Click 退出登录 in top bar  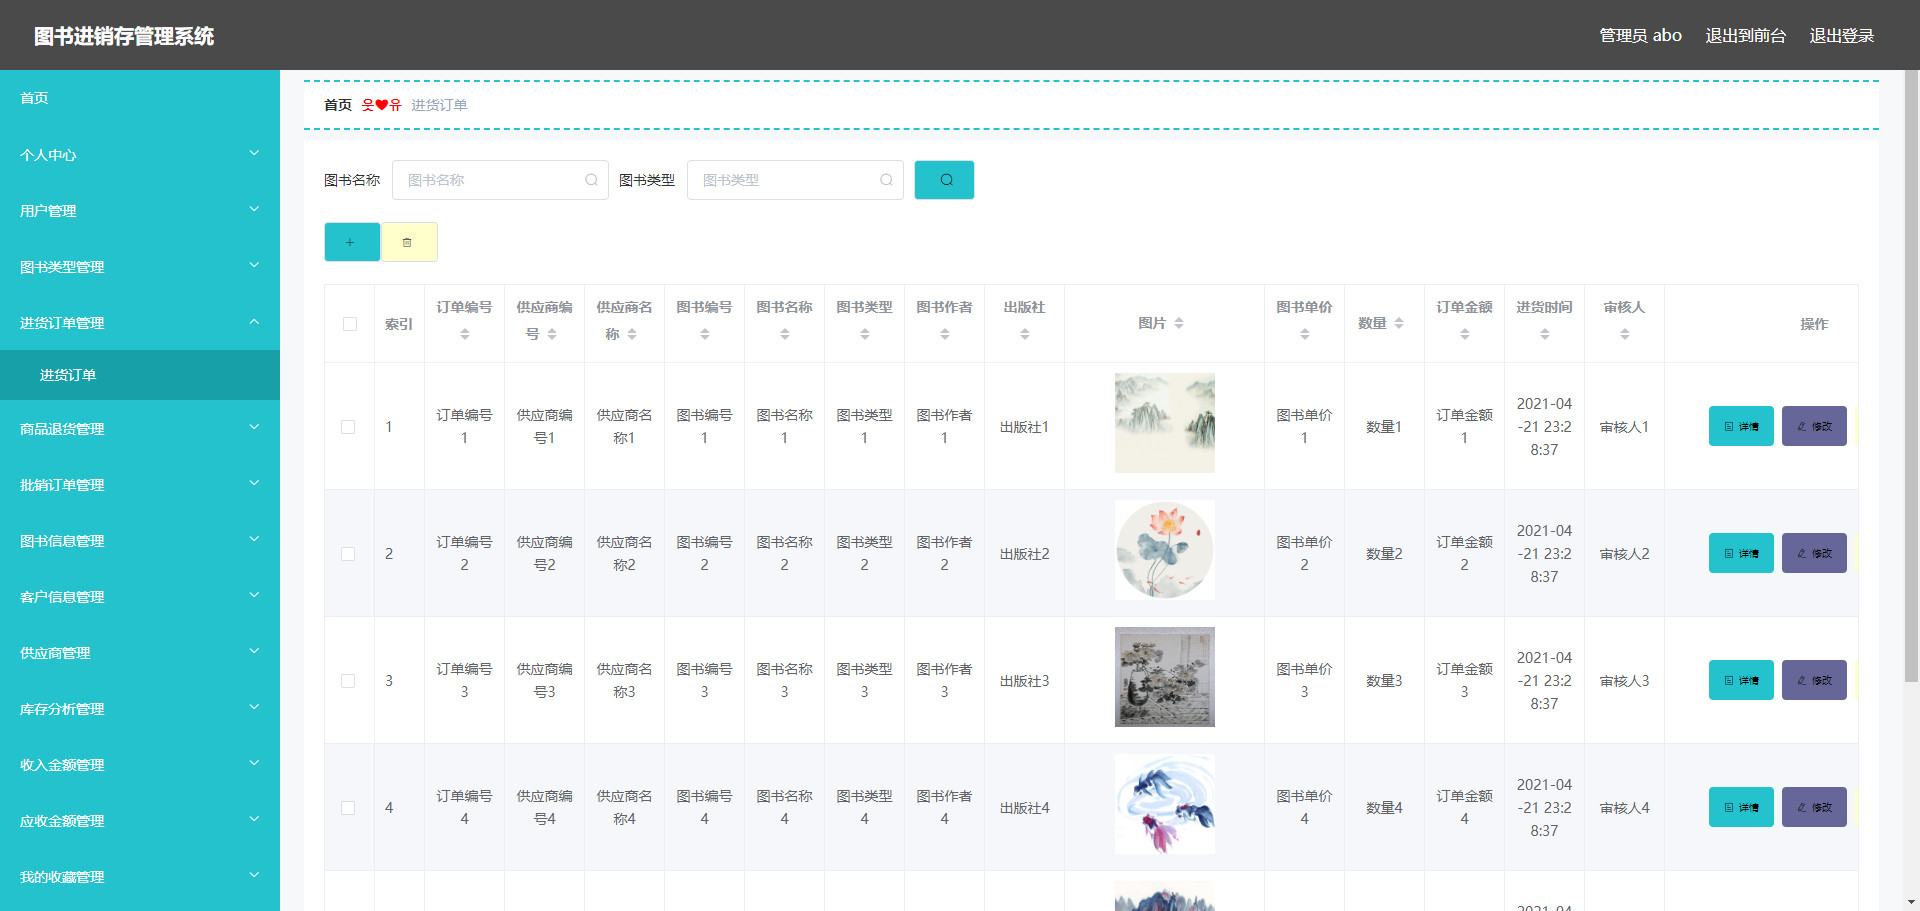click(1841, 35)
